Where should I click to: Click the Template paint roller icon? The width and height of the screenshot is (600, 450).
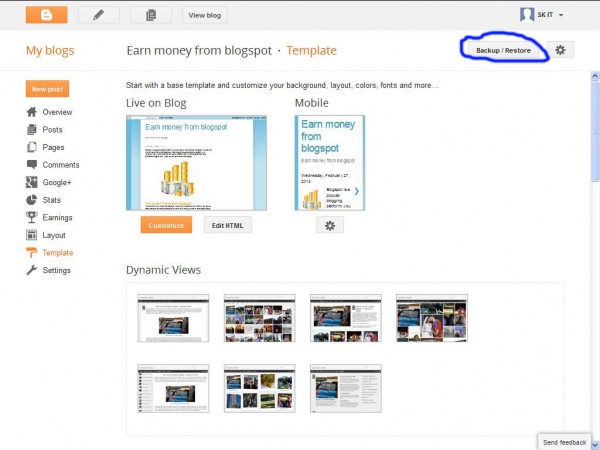point(31,253)
